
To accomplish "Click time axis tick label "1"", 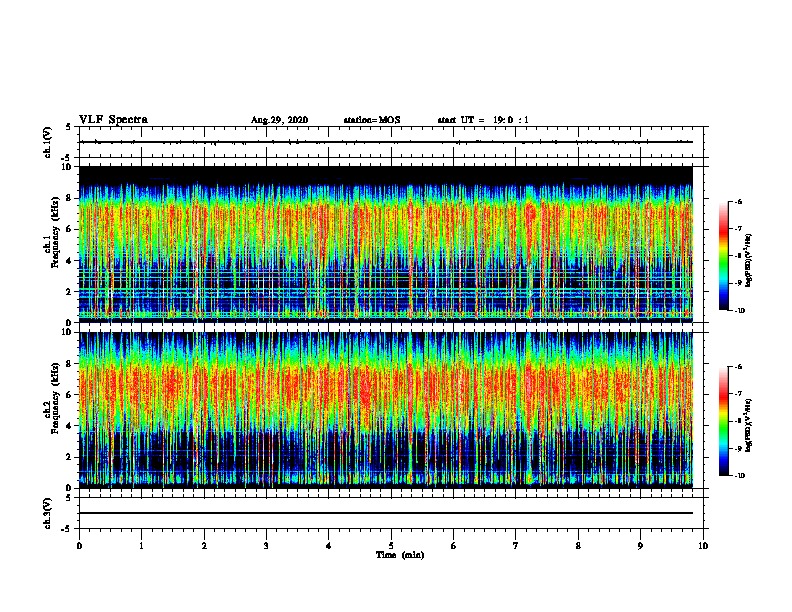I will point(141,546).
